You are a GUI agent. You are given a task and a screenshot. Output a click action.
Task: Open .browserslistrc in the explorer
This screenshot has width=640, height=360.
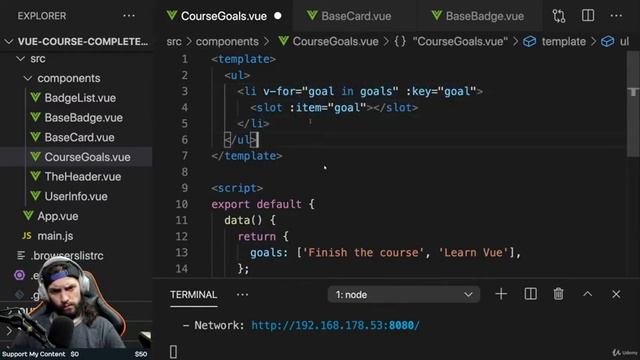click(67, 256)
